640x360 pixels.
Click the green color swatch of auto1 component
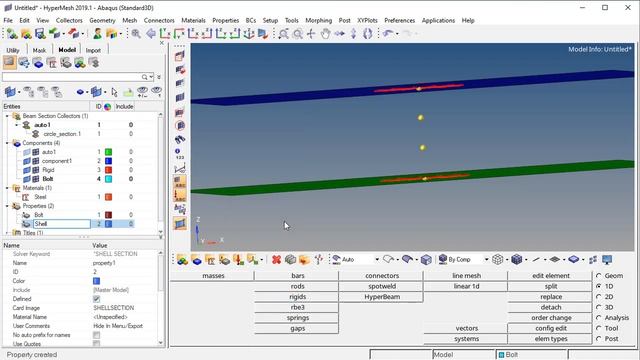coord(109,152)
